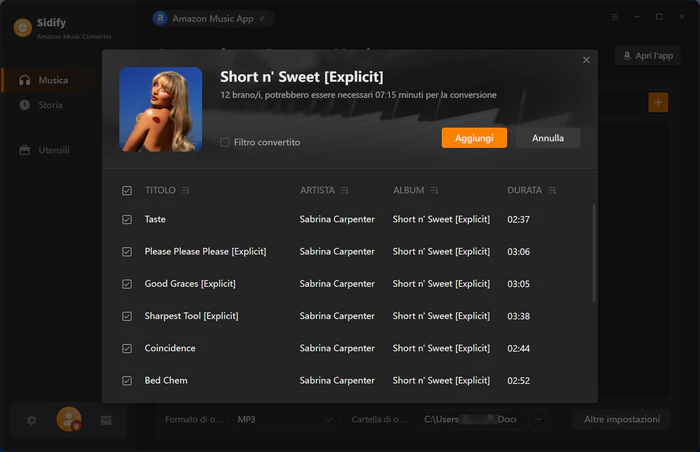This screenshot has width=700, height=452.
Task: Click album name in Bed Chem row
Action: 441,381
